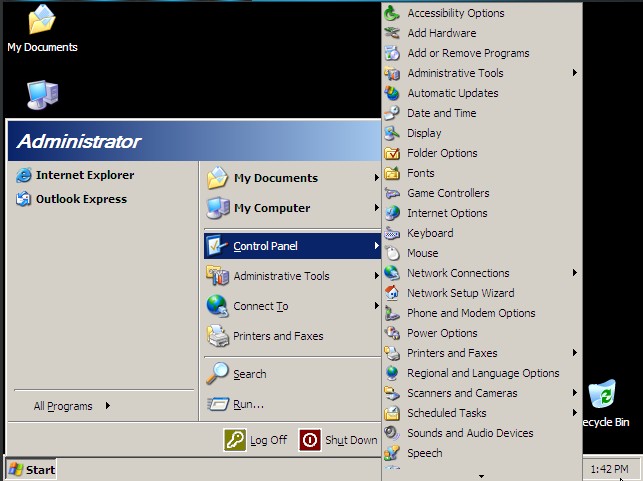Image resolution: width=643 pixels, height=481 pixels.
Task: Click the Administrator user name header
Action: pos(78,141)
